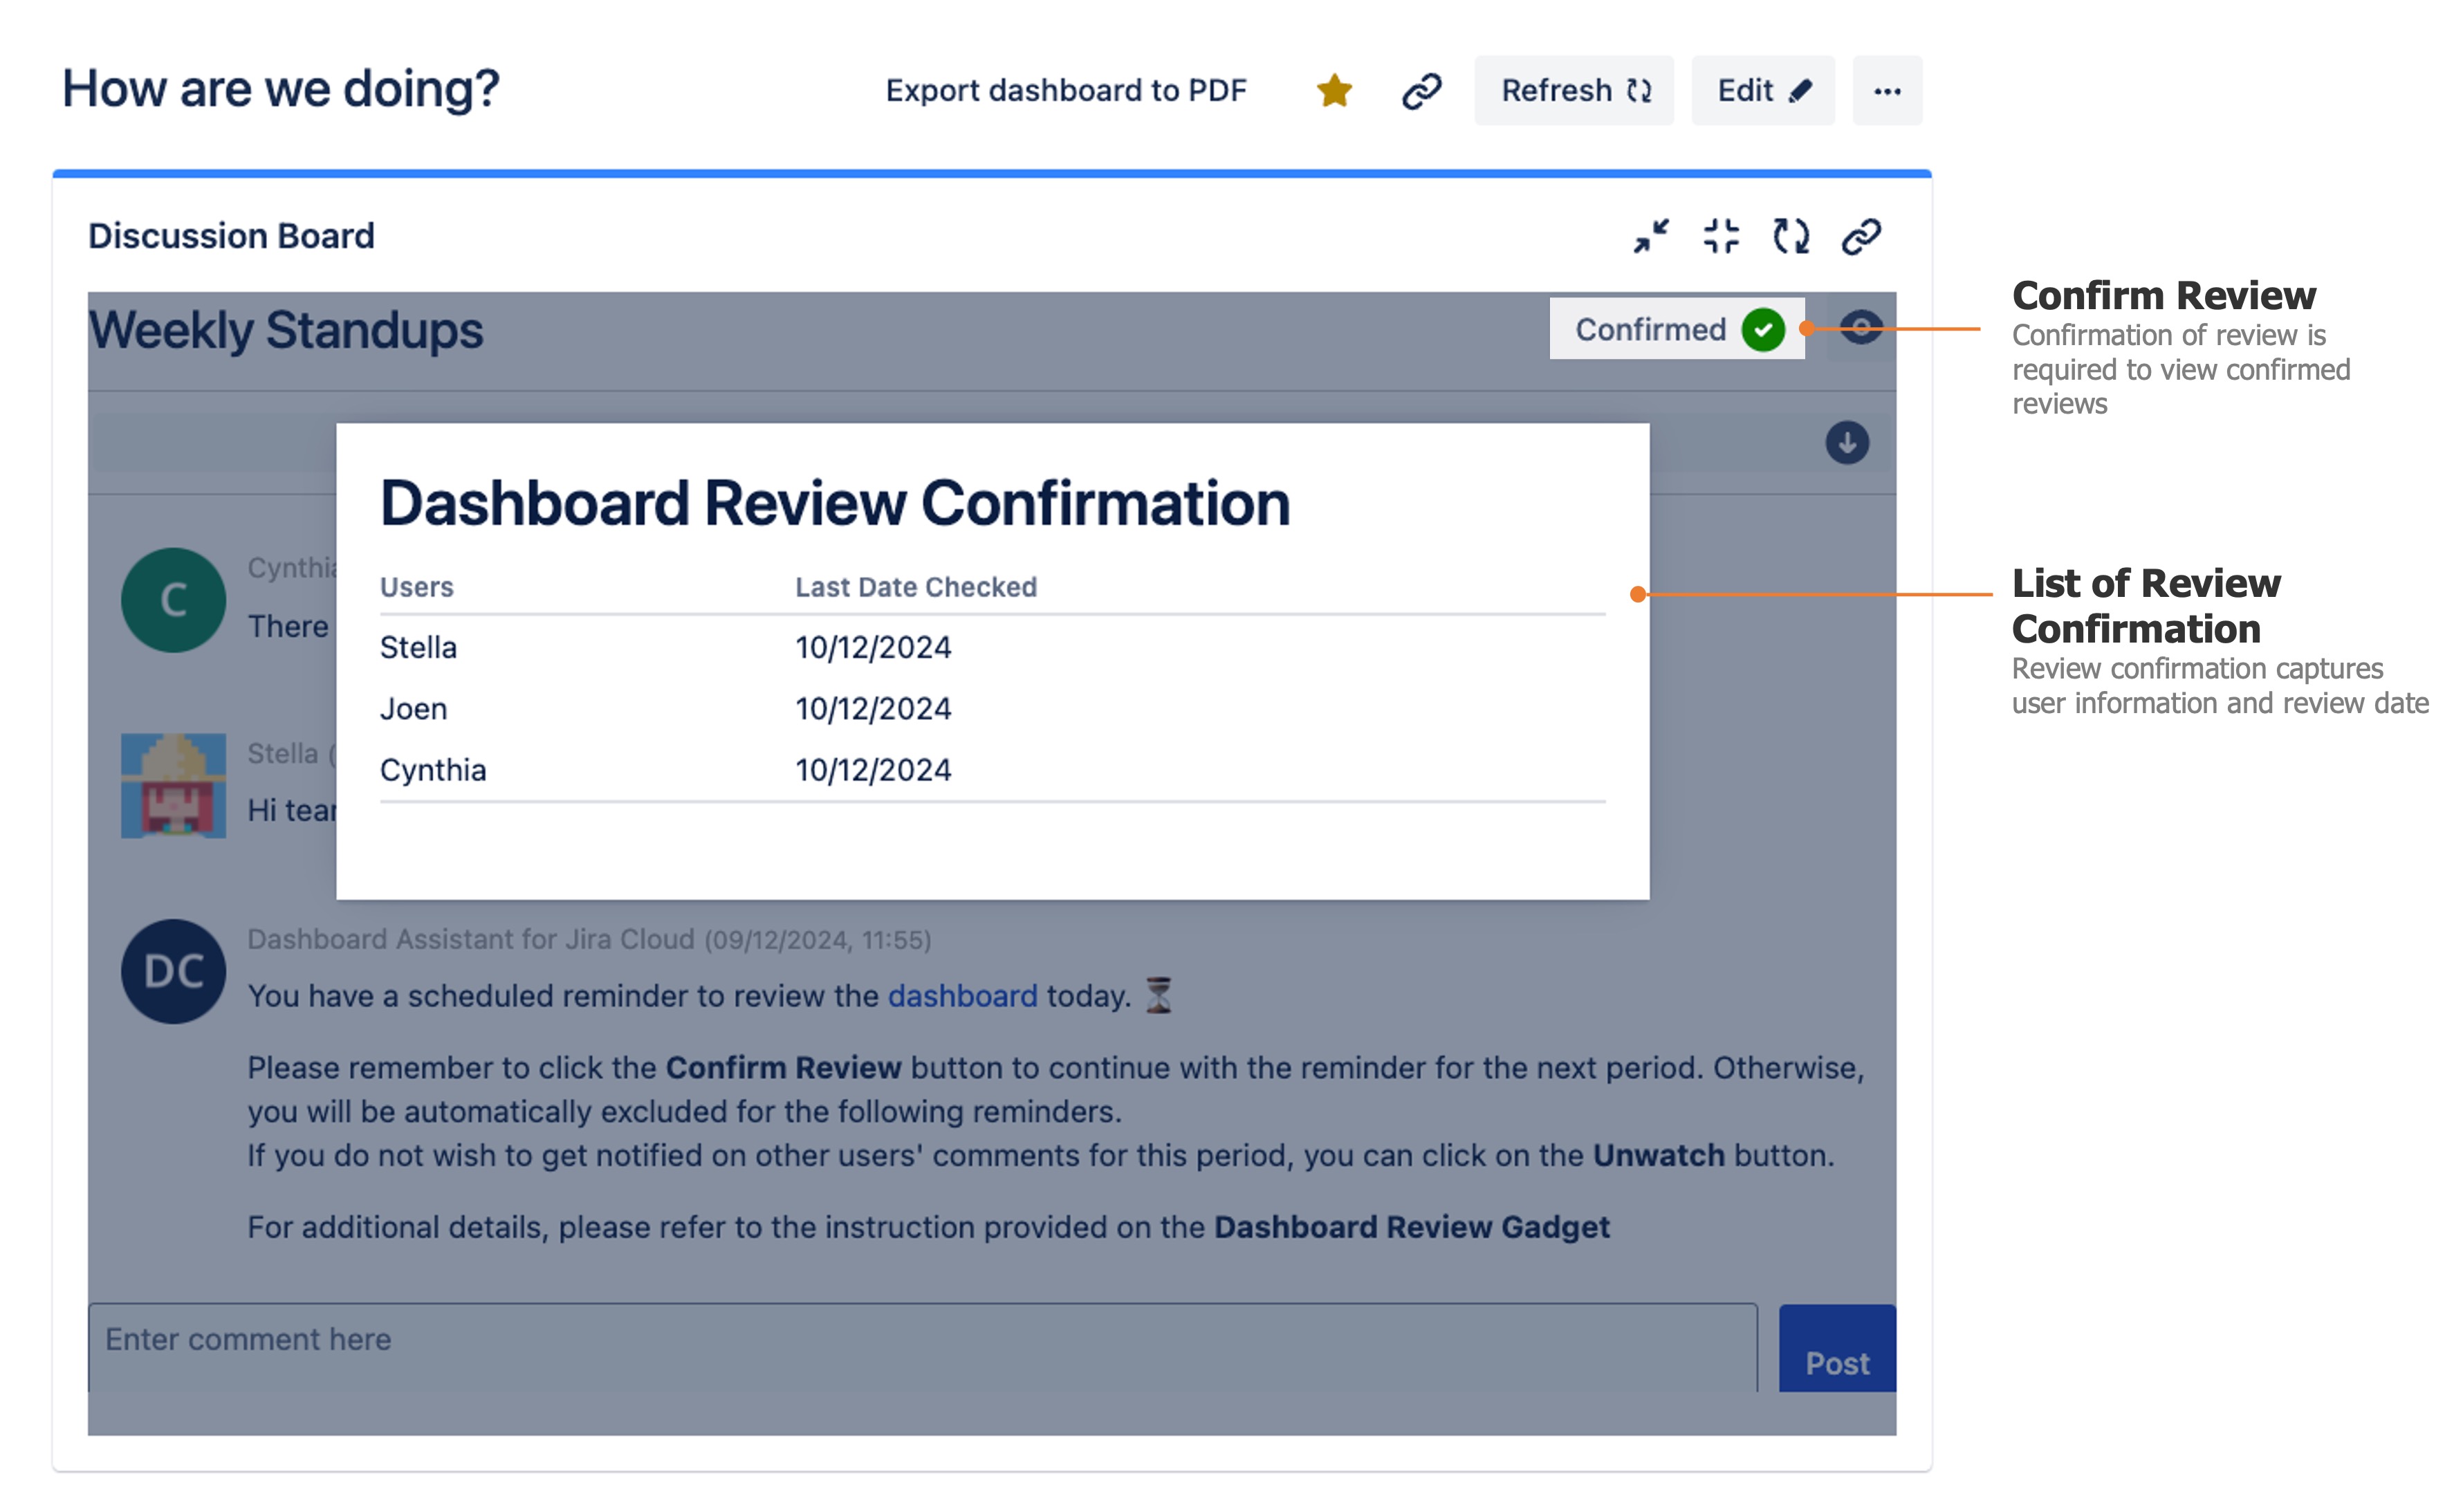Click the scroll-down arrow icon
The width and height of the screenshot is (2463, 1512).
point(1846,443)
